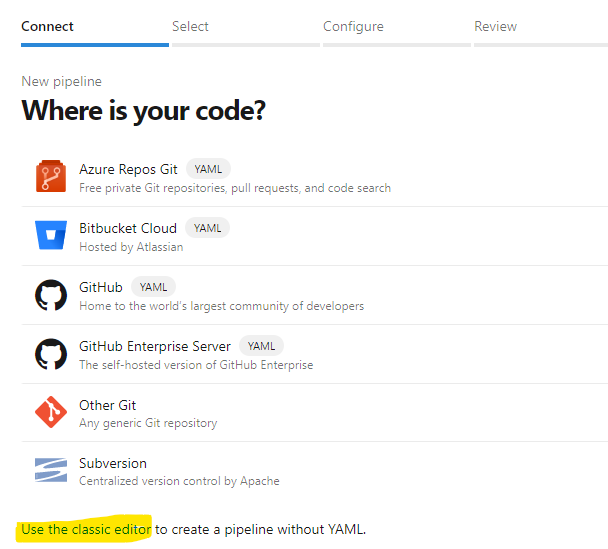Click 'Free private Git repositories' description
The image size is (608, 549).
click(x=235, y=188)
